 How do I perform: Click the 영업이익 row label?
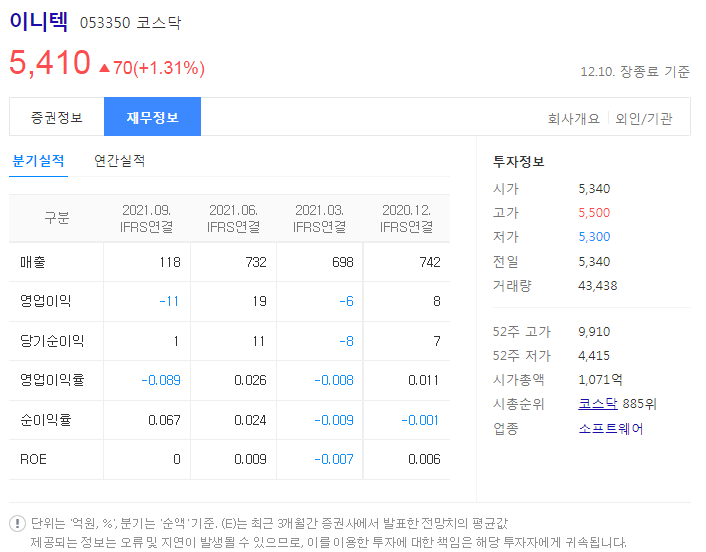tap(45, 301)
